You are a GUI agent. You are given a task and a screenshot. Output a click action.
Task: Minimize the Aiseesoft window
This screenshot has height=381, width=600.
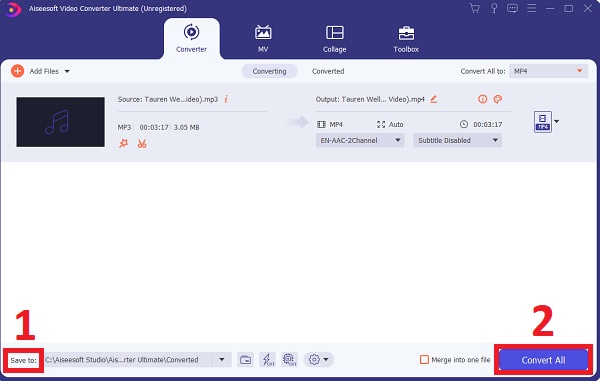tap(550, 8)
